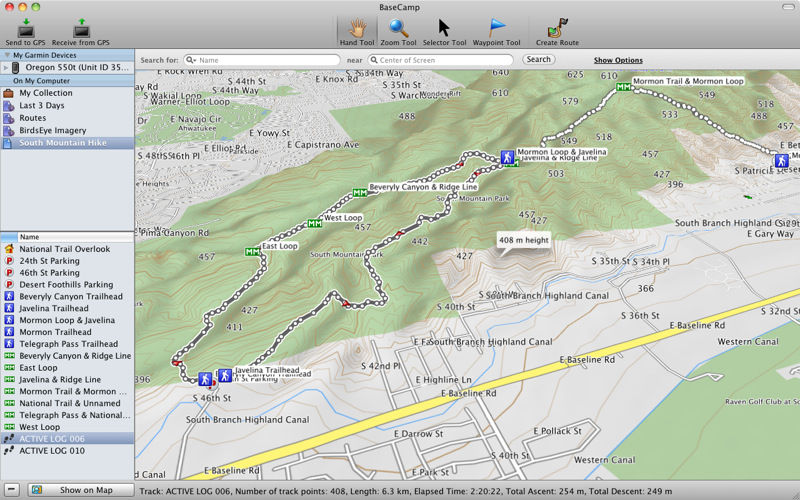
Task: Click the Name search field
Action: (262, 60)
